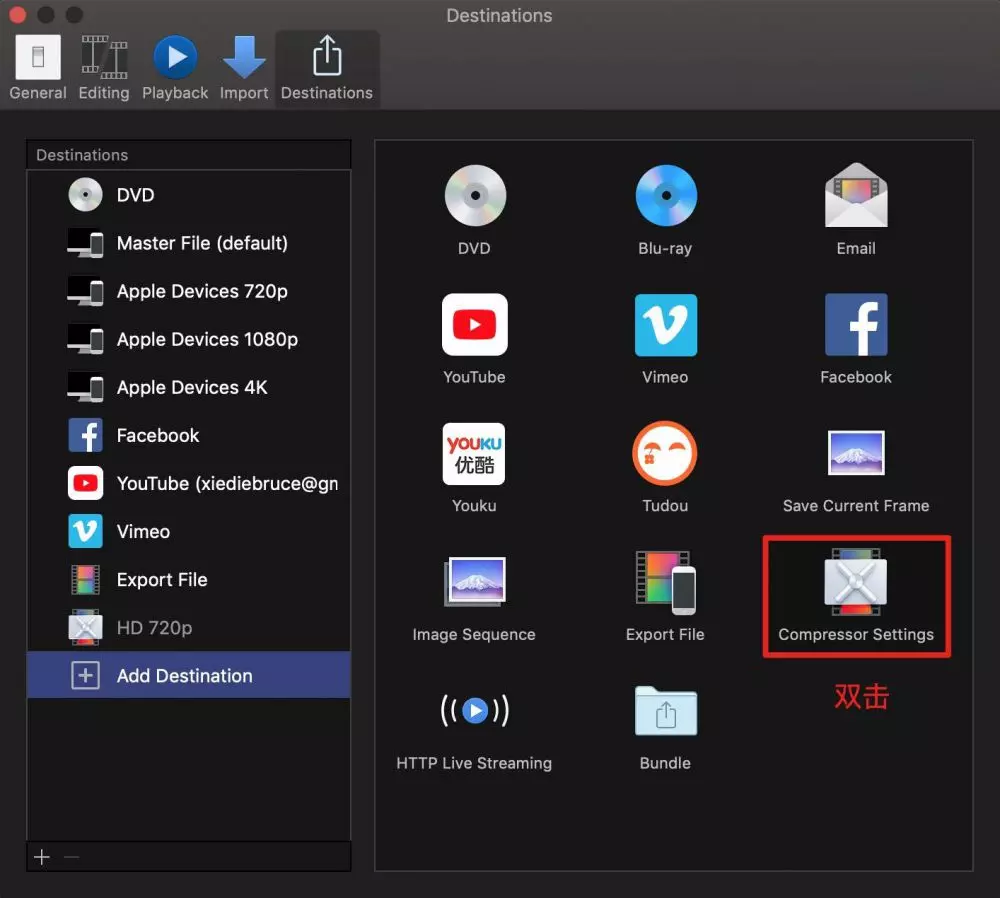1000x898 pixels.
Task: Choose Apple Devices 720p in the list
Action: coord(189,291)
